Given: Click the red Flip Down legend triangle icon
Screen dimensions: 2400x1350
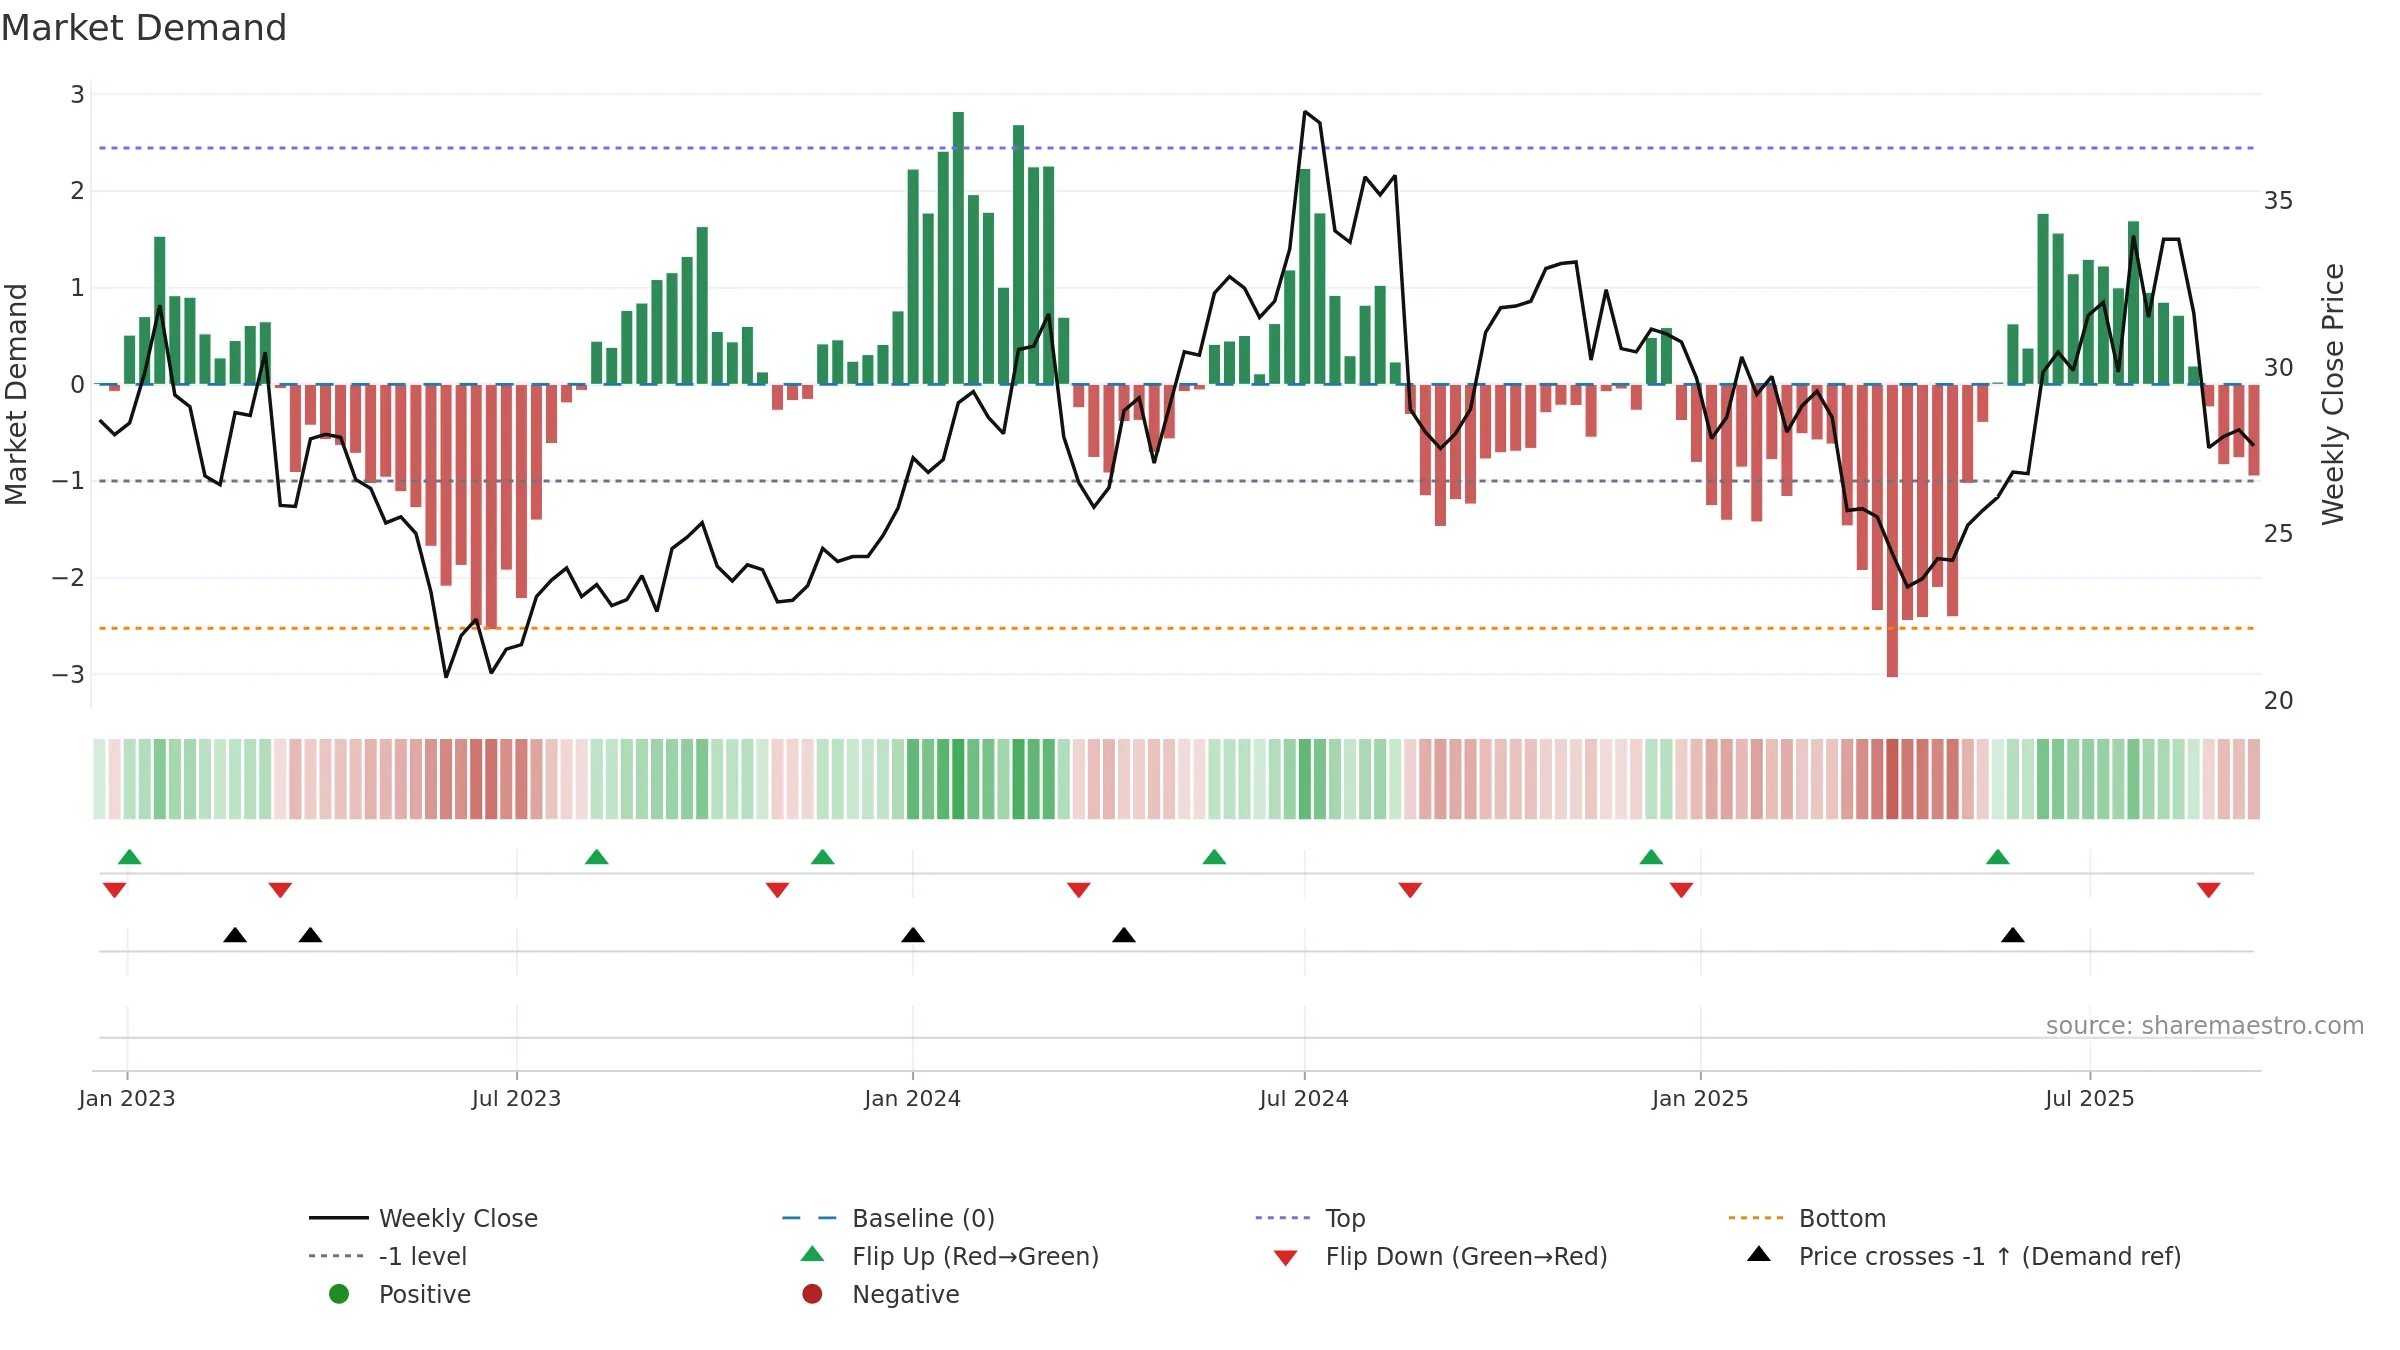Looking at the screenshot, I should pyautogui.click(x=1286, y=1258).
